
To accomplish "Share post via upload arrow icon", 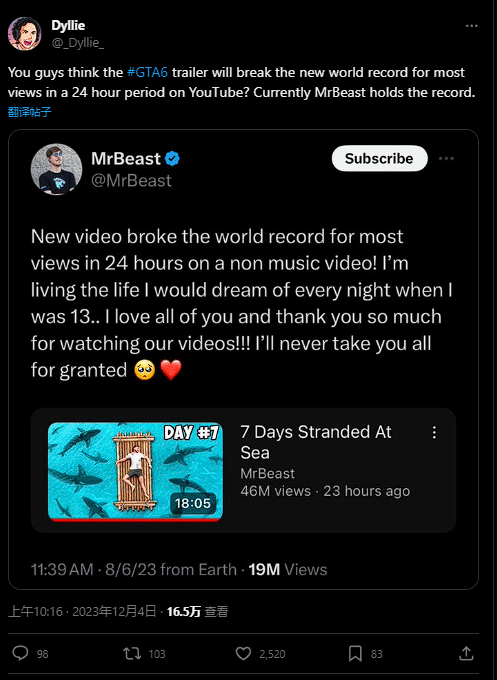I will 466,653.
